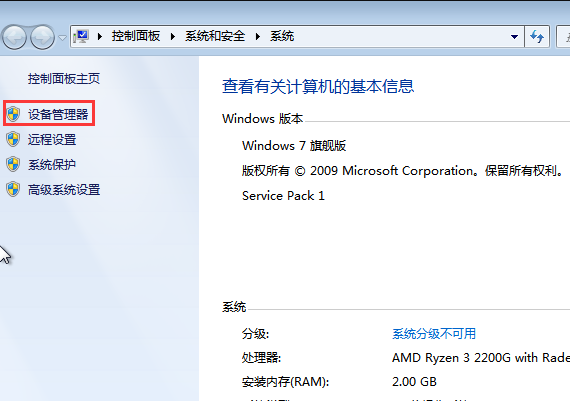
Task: Click the shield icon beside 设备管理器
Action: click(x=13, y=114)
